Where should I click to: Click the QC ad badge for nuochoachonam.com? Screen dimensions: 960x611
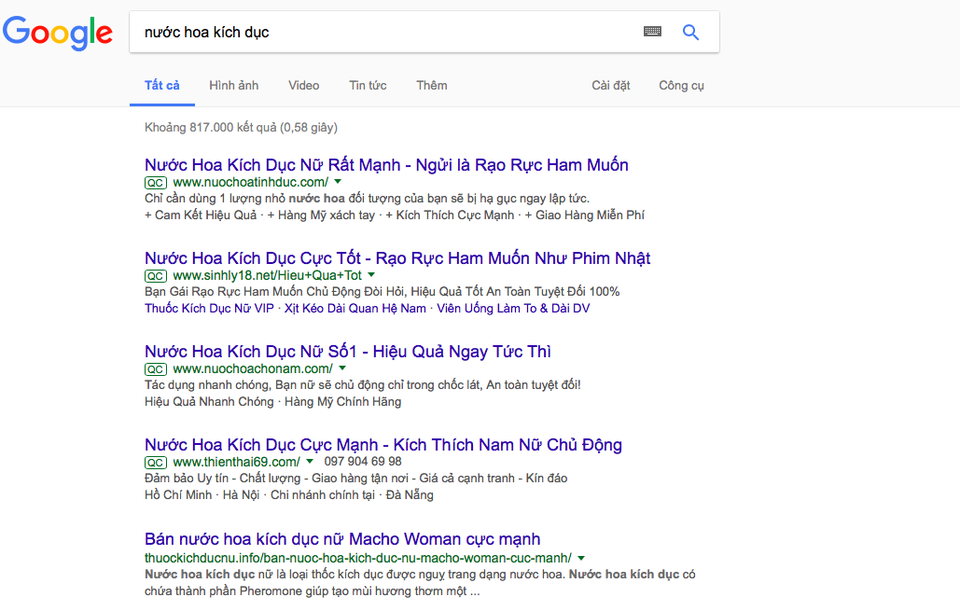click(x=156, y=369)
